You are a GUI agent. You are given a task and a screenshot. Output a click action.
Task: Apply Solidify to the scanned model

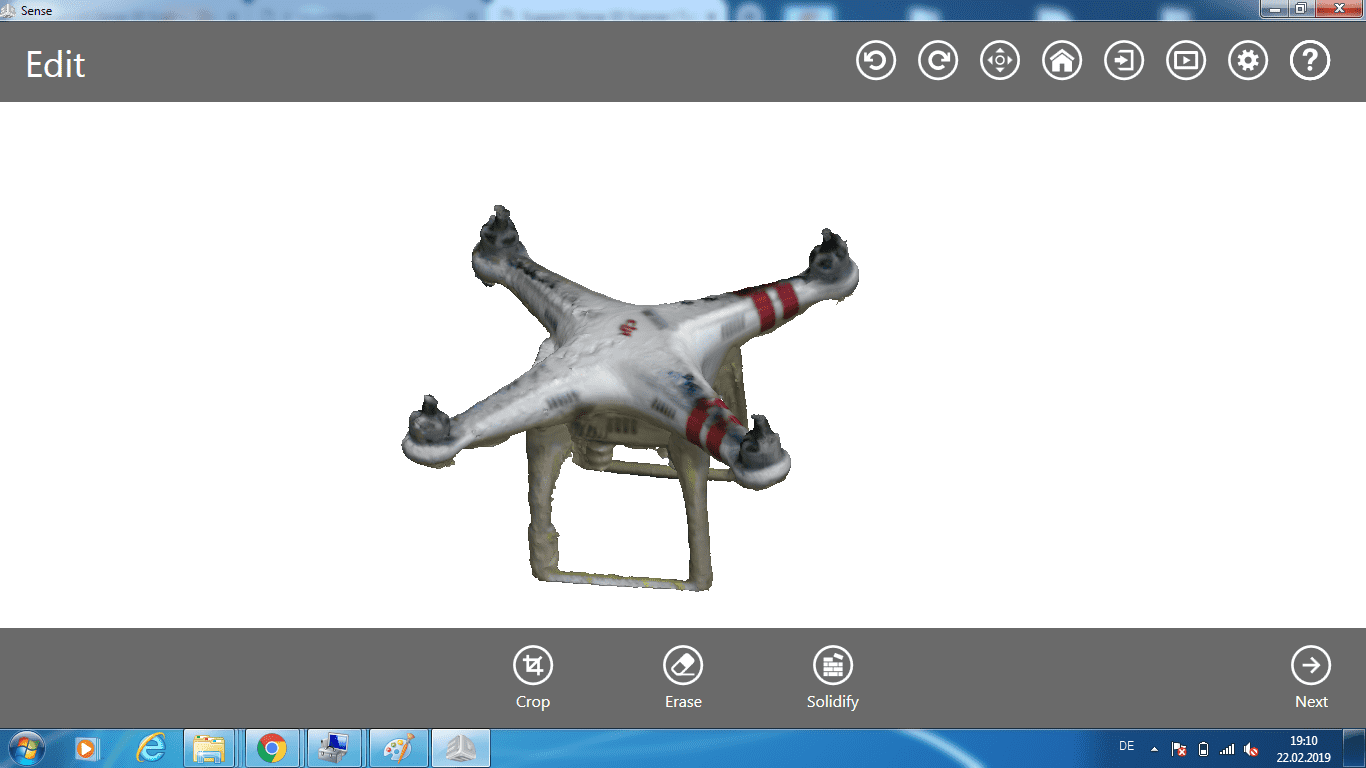[833, 677]
